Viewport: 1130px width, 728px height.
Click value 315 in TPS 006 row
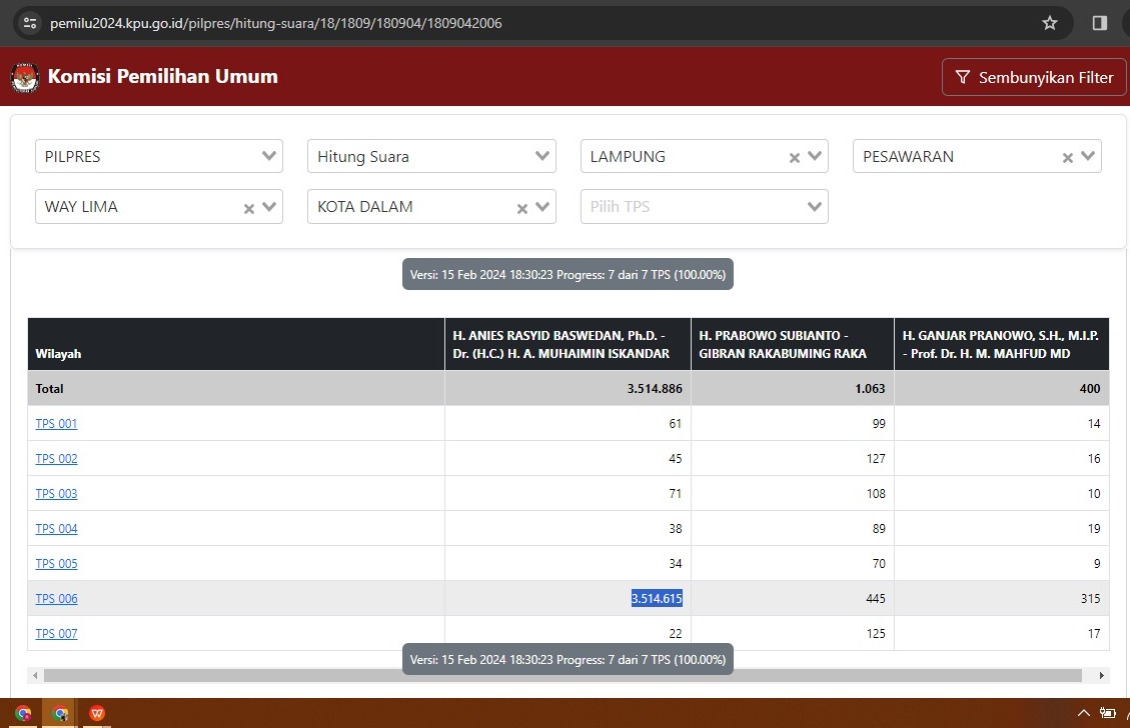pyautogui.click(x=1090, y=598)
